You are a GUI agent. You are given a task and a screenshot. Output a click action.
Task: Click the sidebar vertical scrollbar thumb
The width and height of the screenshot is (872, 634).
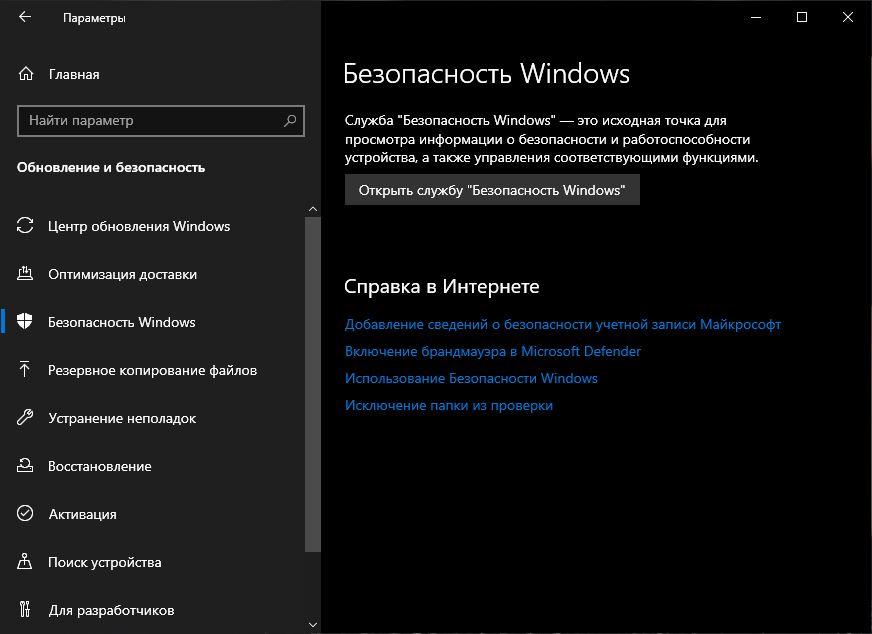(313, 384)
